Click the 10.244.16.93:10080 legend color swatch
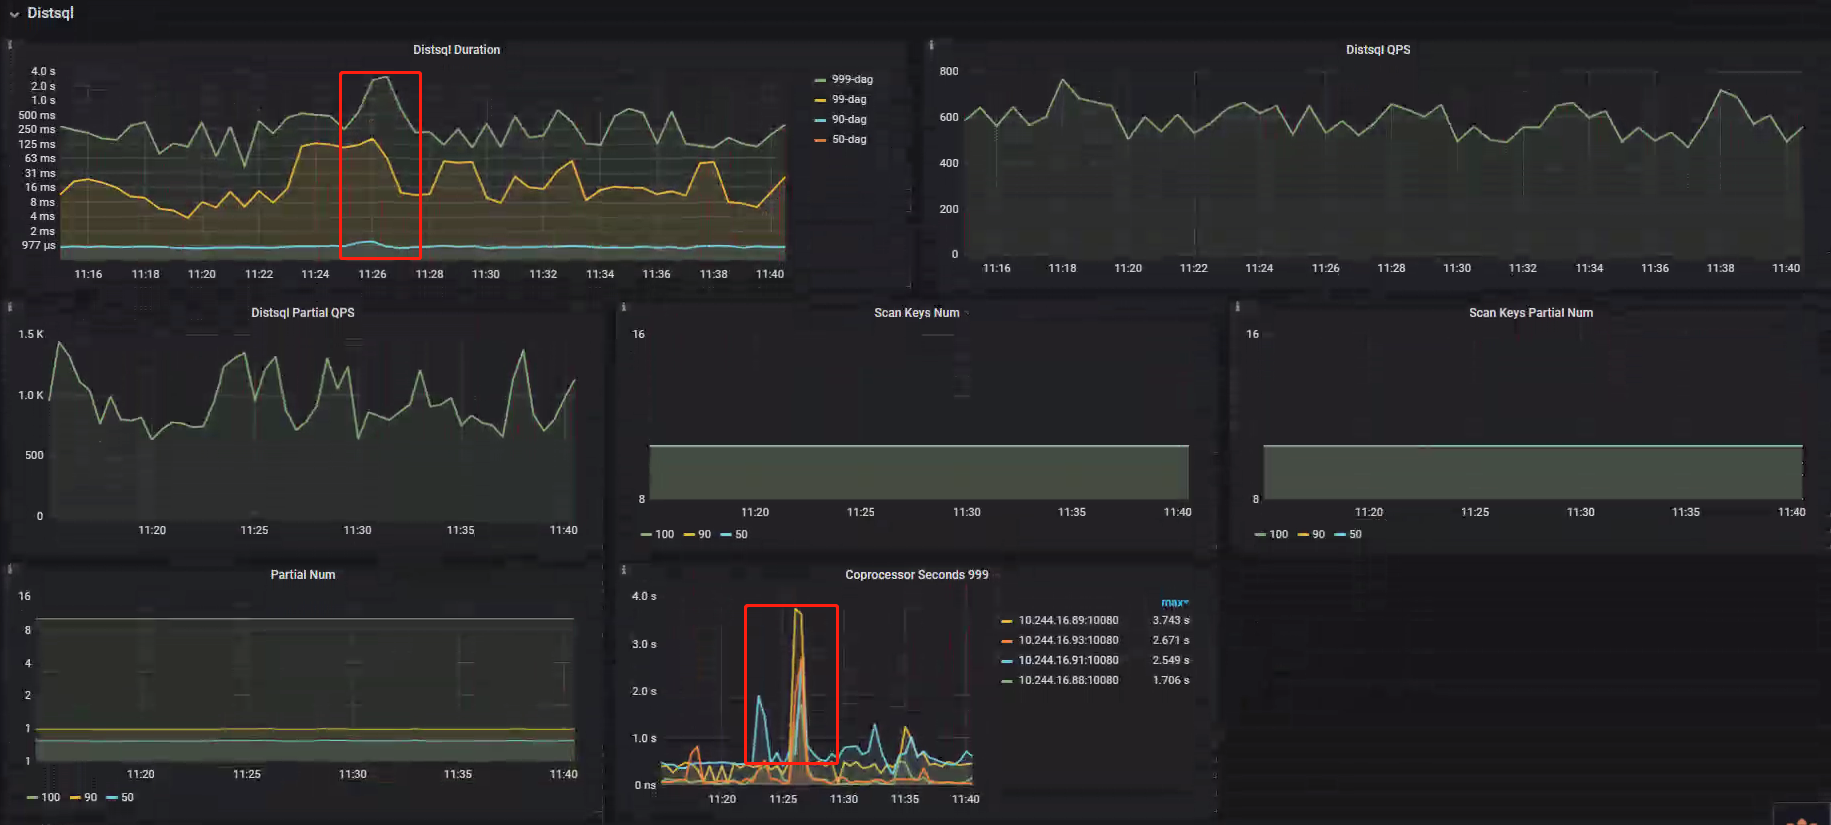1831x825 pixels. point(1007,641)
